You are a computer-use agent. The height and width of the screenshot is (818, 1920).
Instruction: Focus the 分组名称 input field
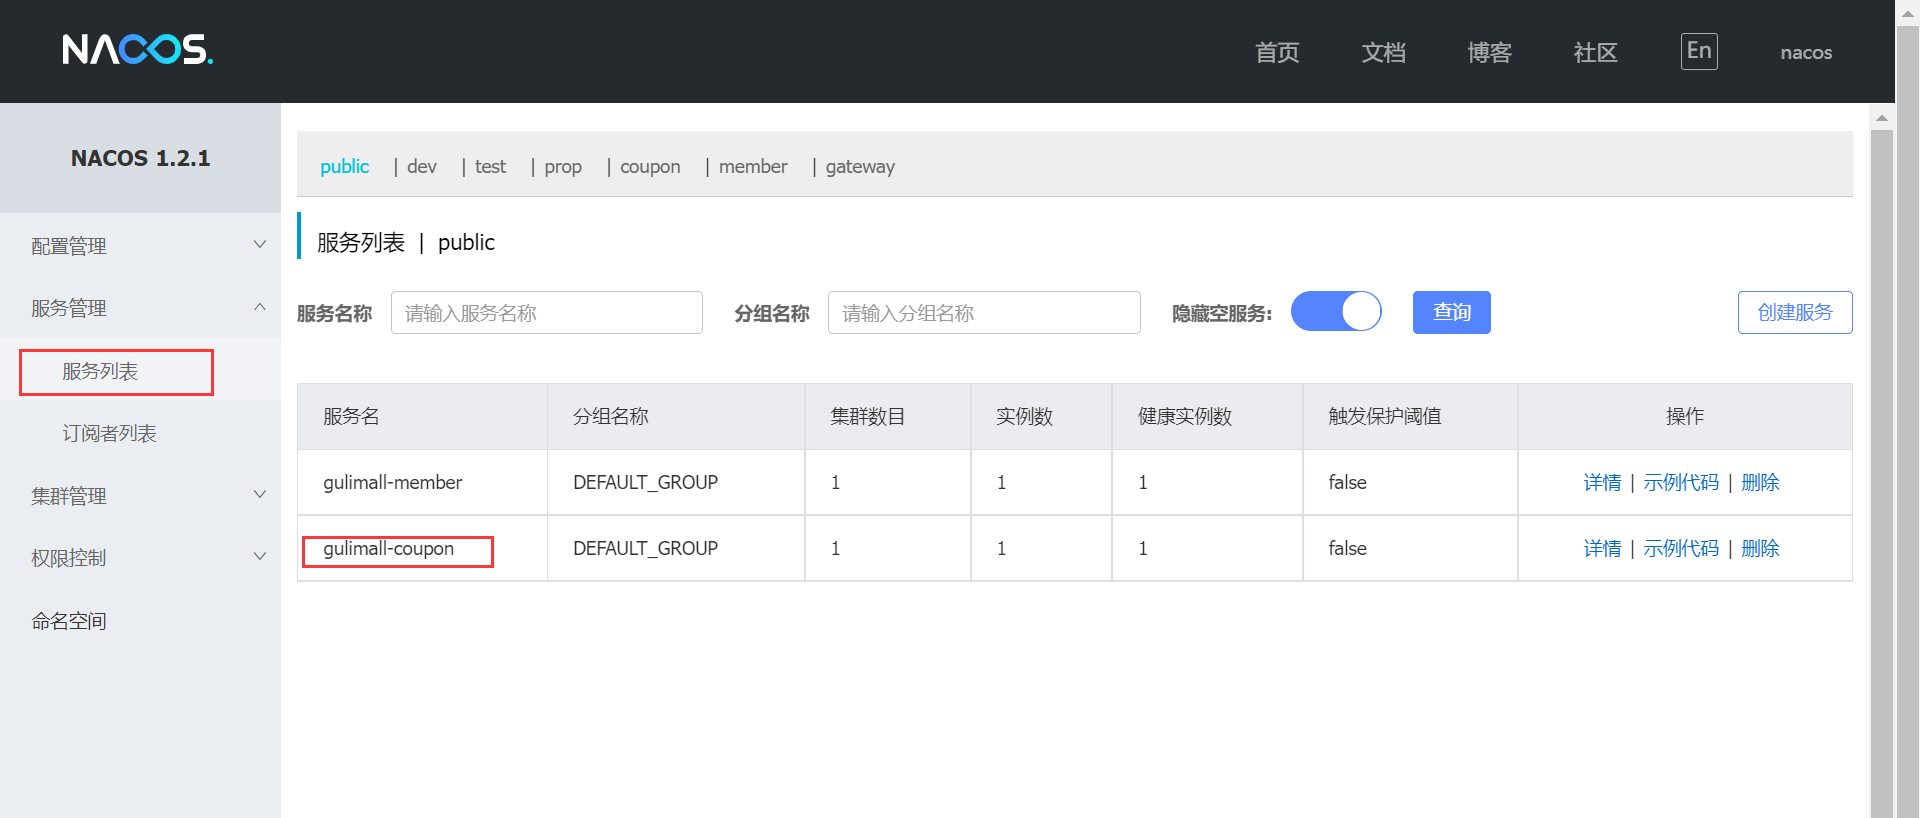984,313
